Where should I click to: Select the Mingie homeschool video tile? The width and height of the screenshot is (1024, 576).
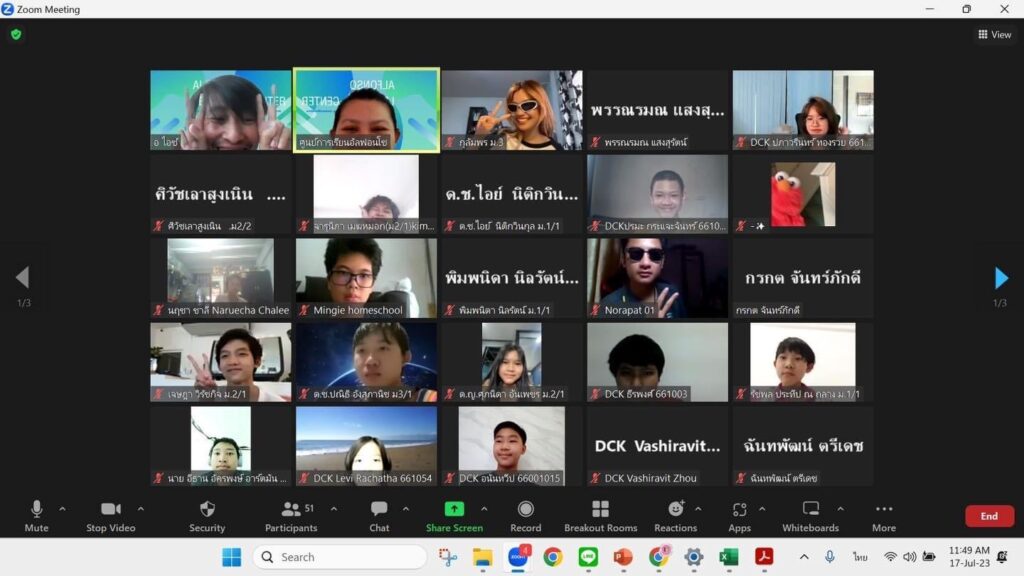366,277
